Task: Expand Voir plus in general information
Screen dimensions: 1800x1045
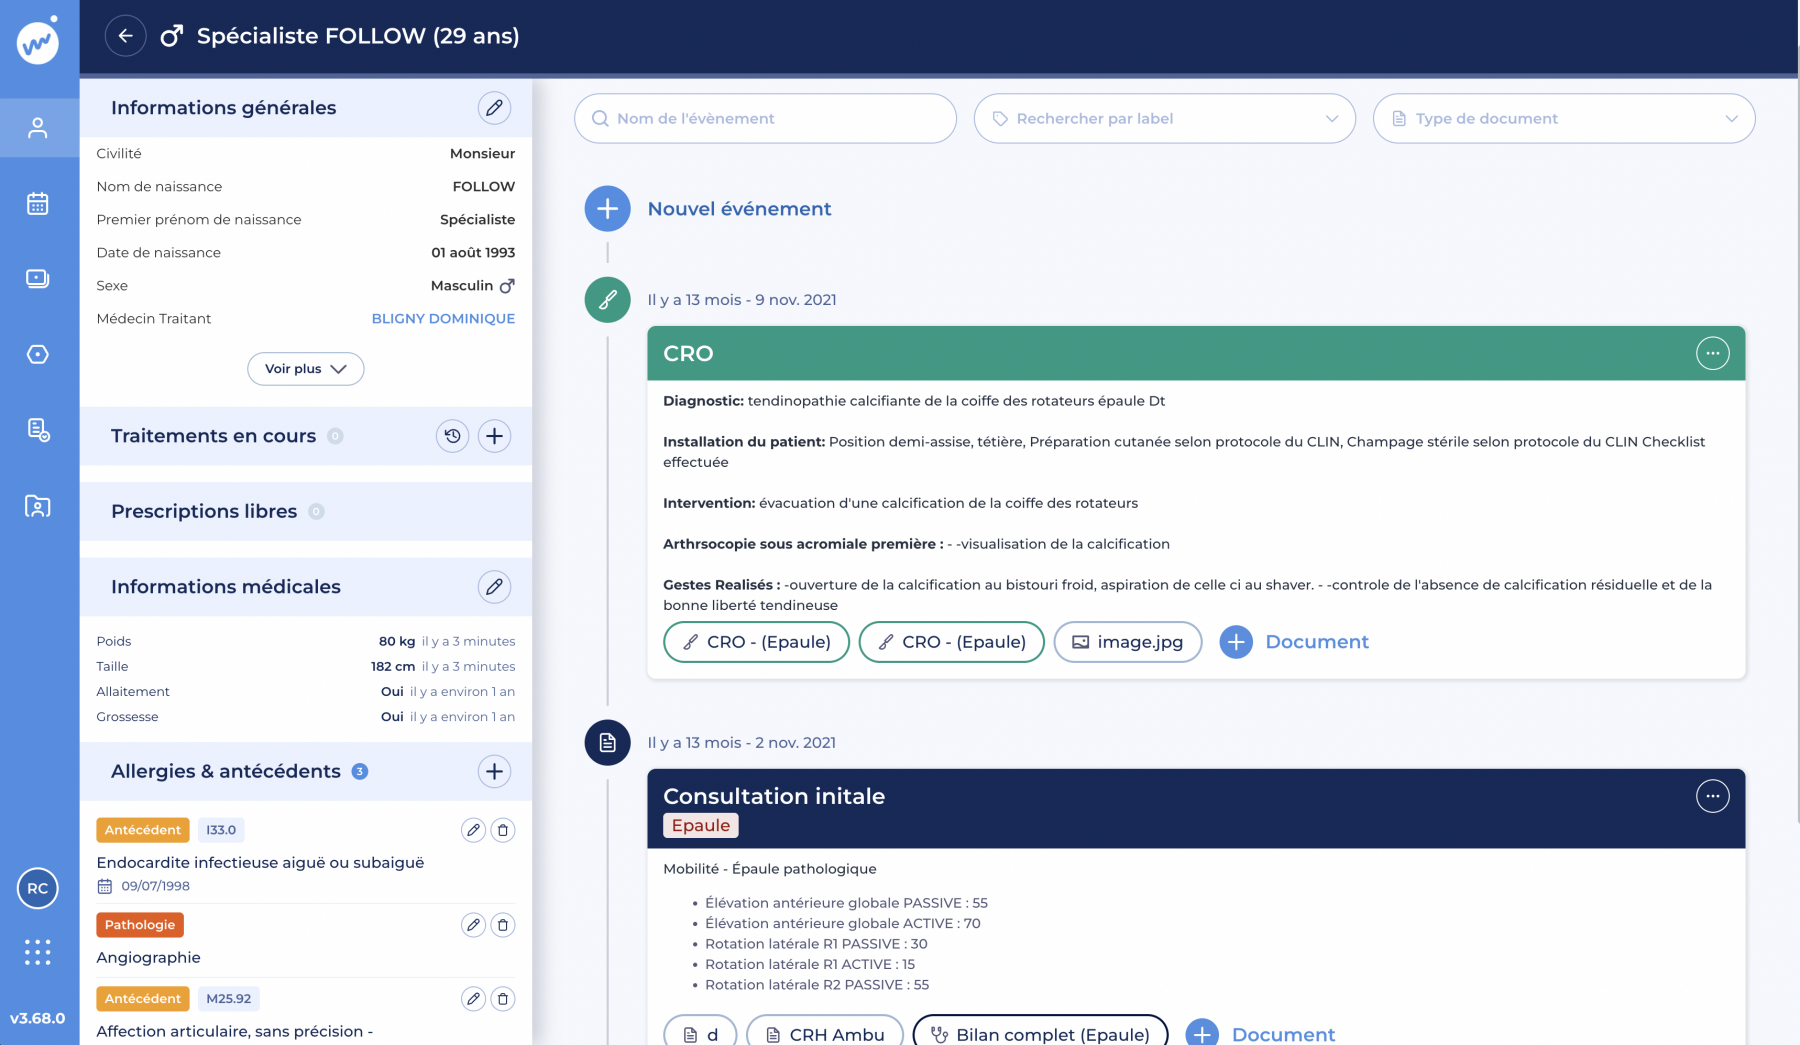Action: [x=305, y=369]
